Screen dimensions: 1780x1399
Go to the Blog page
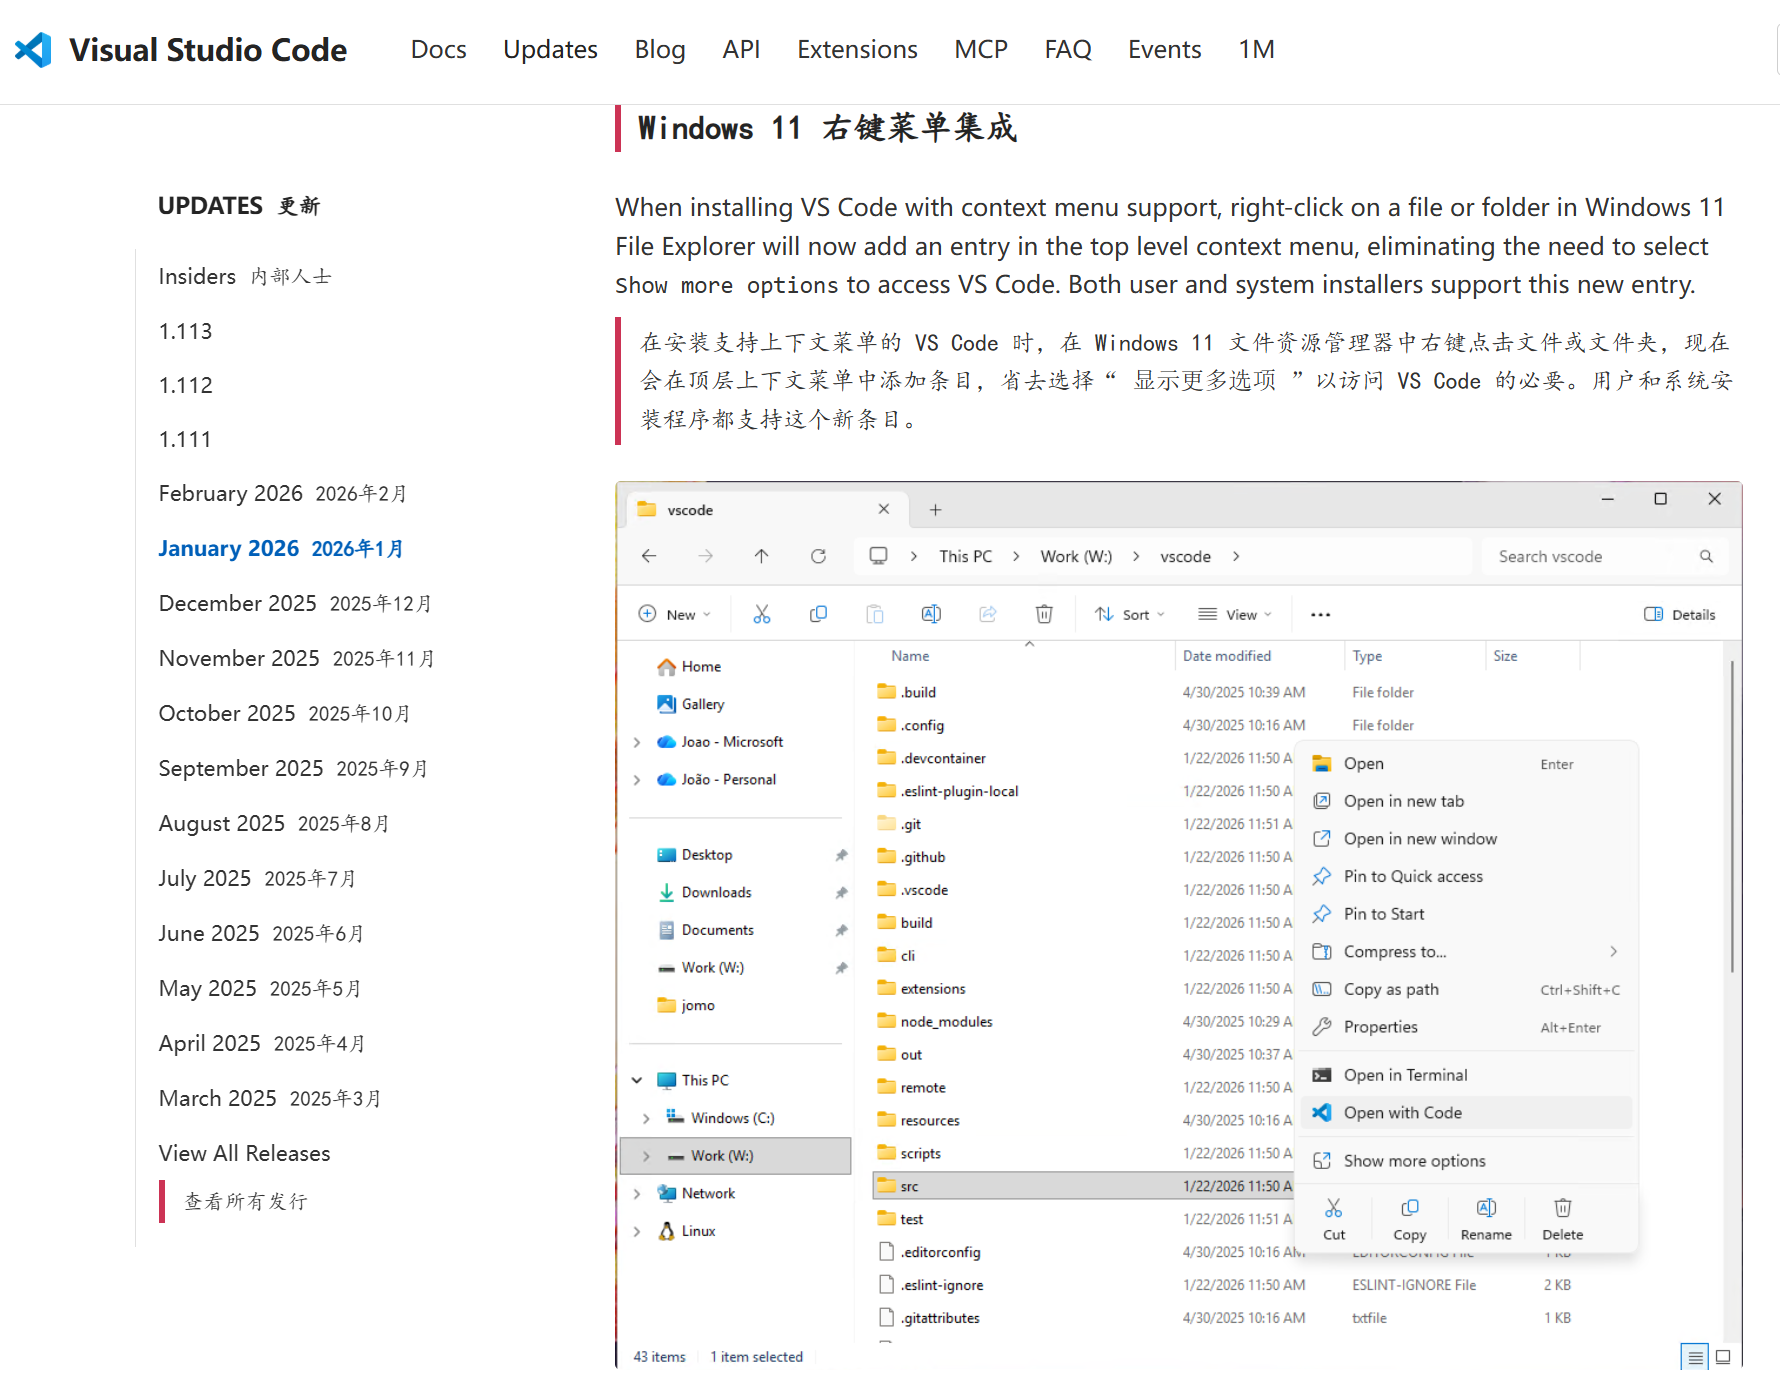pyautogui.click(x=660, y=50)
